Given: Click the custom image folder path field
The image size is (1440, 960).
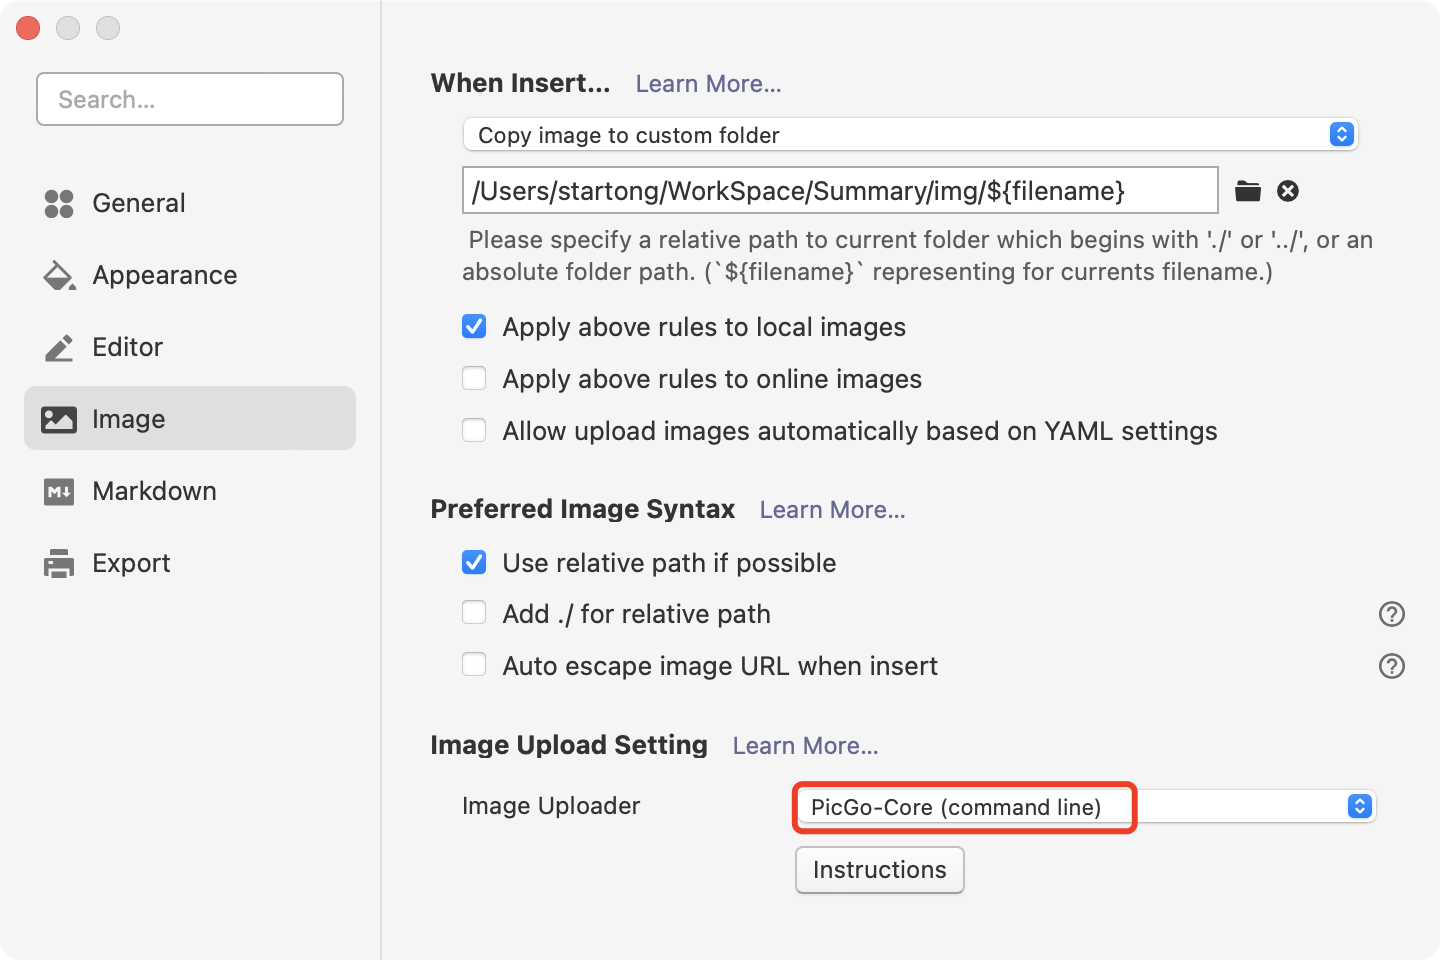Looking at the screenshot, I should point(840,190).
